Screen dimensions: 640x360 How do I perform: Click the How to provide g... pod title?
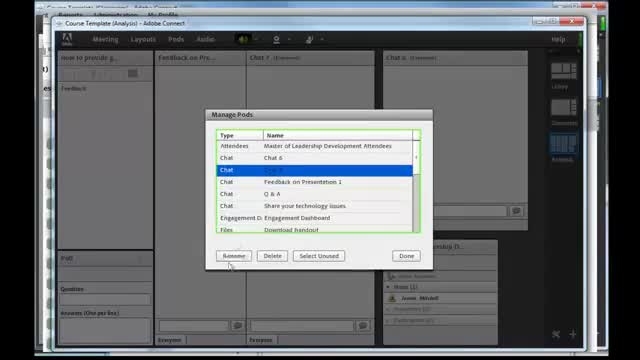tap(89, 58)
